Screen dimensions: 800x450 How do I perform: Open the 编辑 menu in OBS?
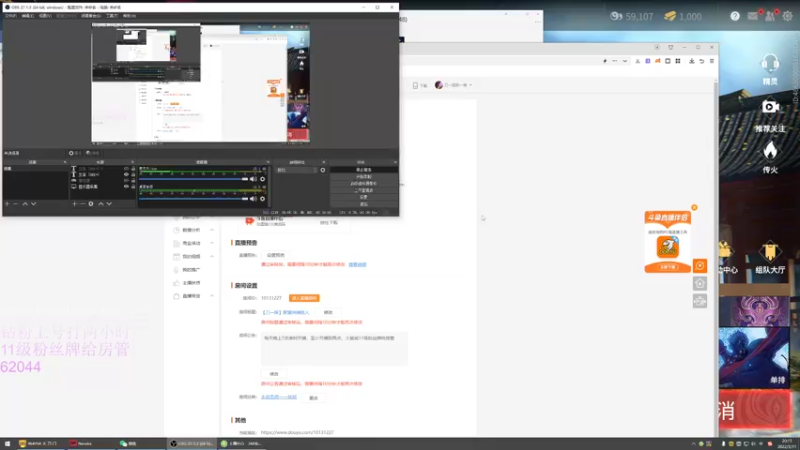point(28,16)
